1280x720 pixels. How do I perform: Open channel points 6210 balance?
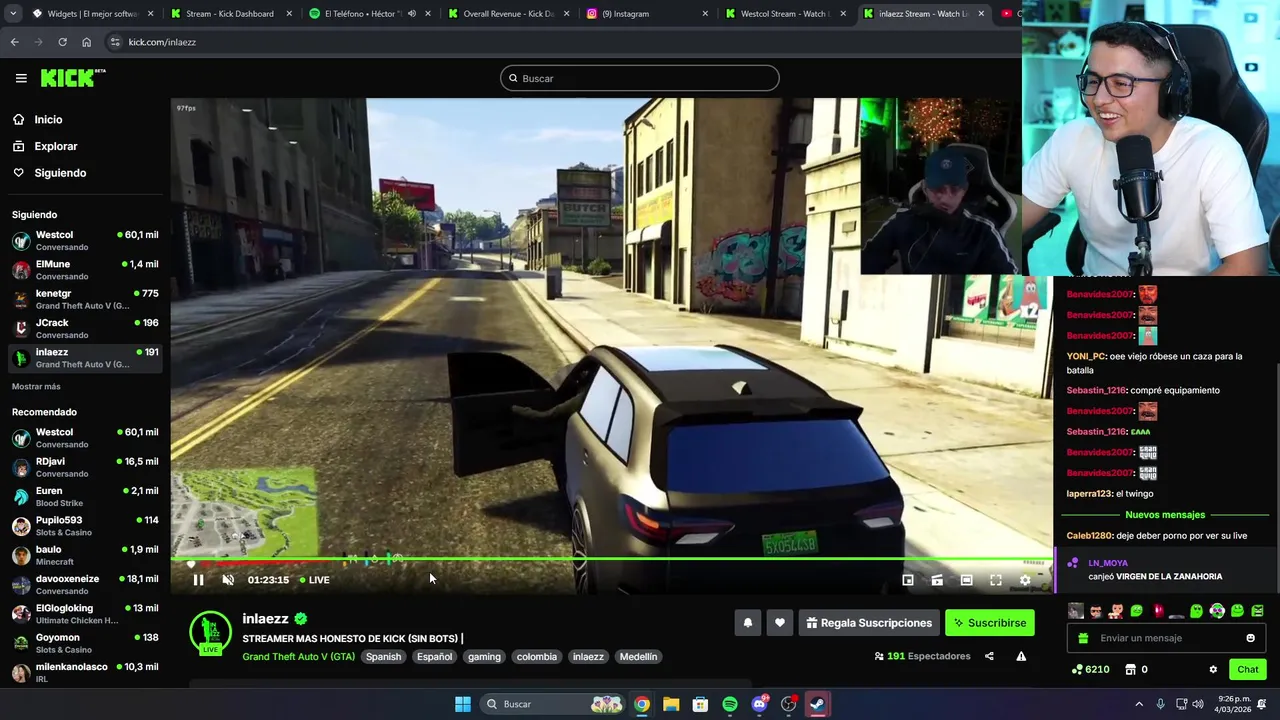(1090, 669)
